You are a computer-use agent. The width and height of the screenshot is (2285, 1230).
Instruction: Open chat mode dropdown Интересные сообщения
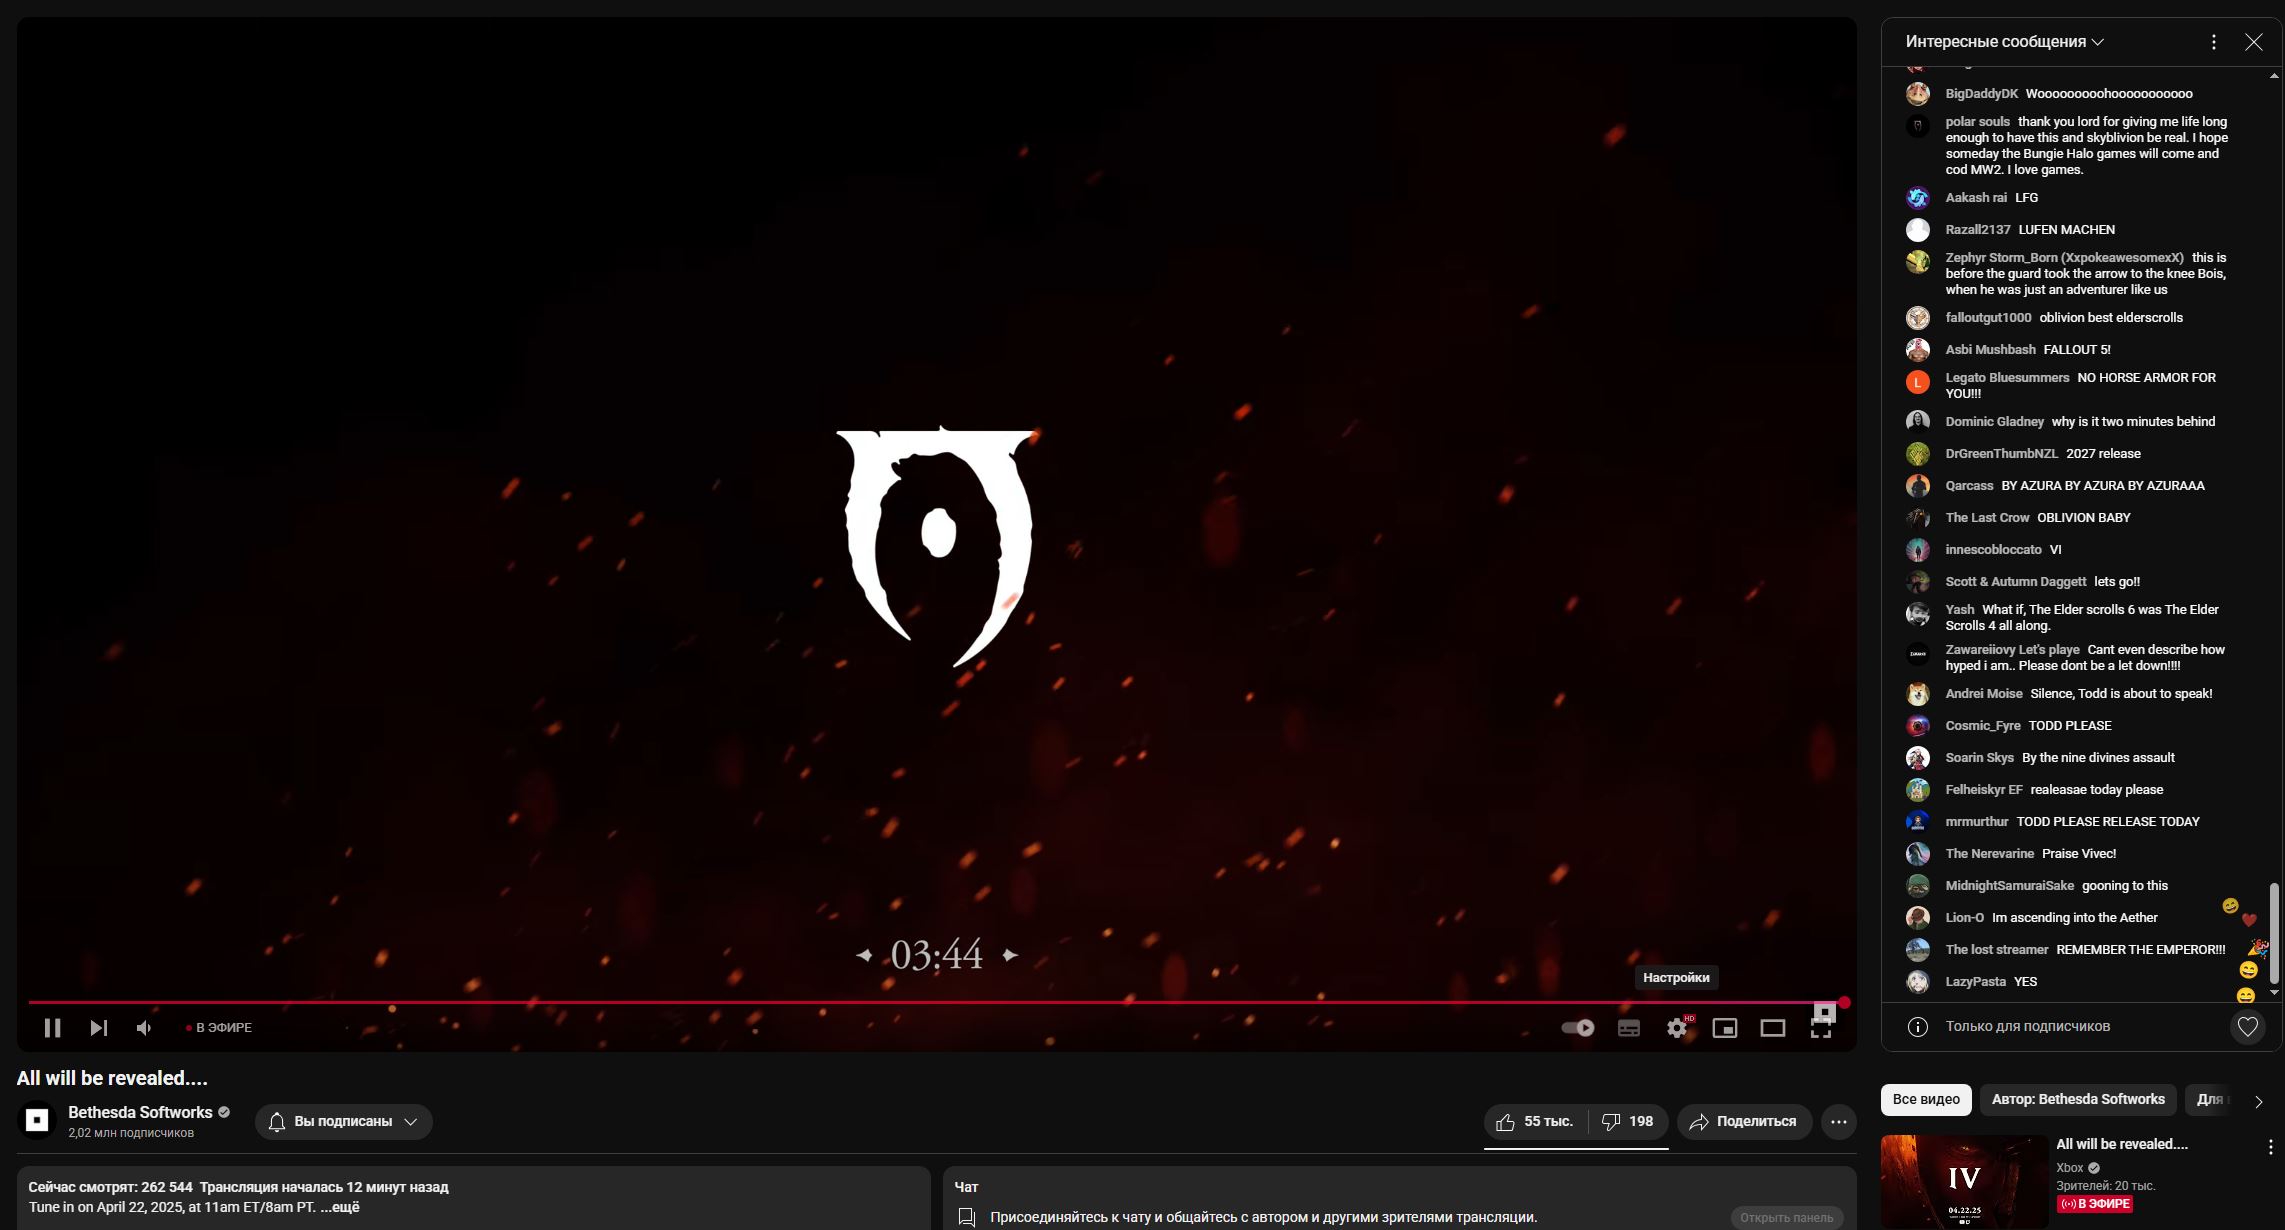2004,42
